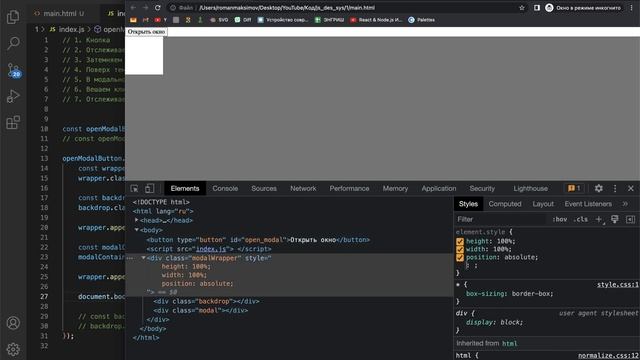The width and height of the screenshot is (640, 360).
Task: Open the VS Code Explorer icon
Action: click(13, 16)
